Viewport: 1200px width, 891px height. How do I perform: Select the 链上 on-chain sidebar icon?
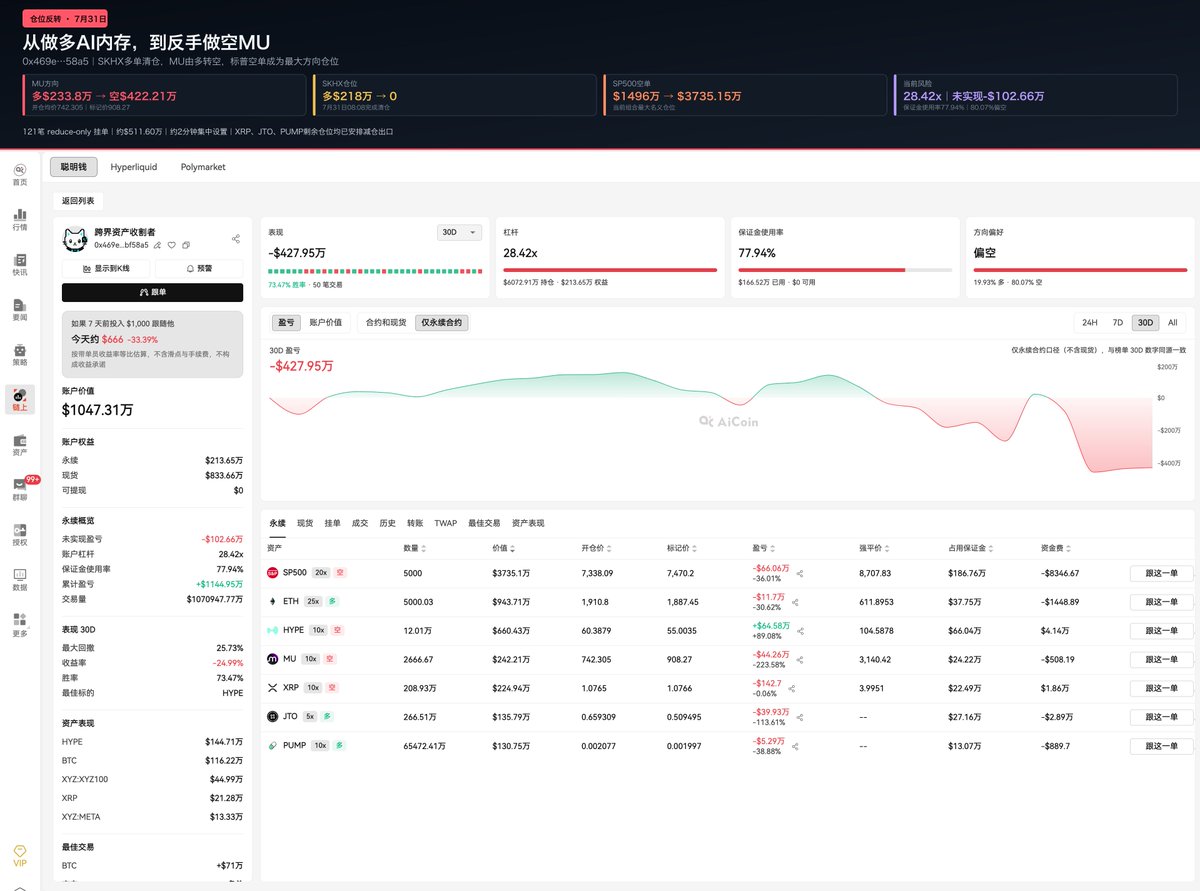(x=19, y=399)
